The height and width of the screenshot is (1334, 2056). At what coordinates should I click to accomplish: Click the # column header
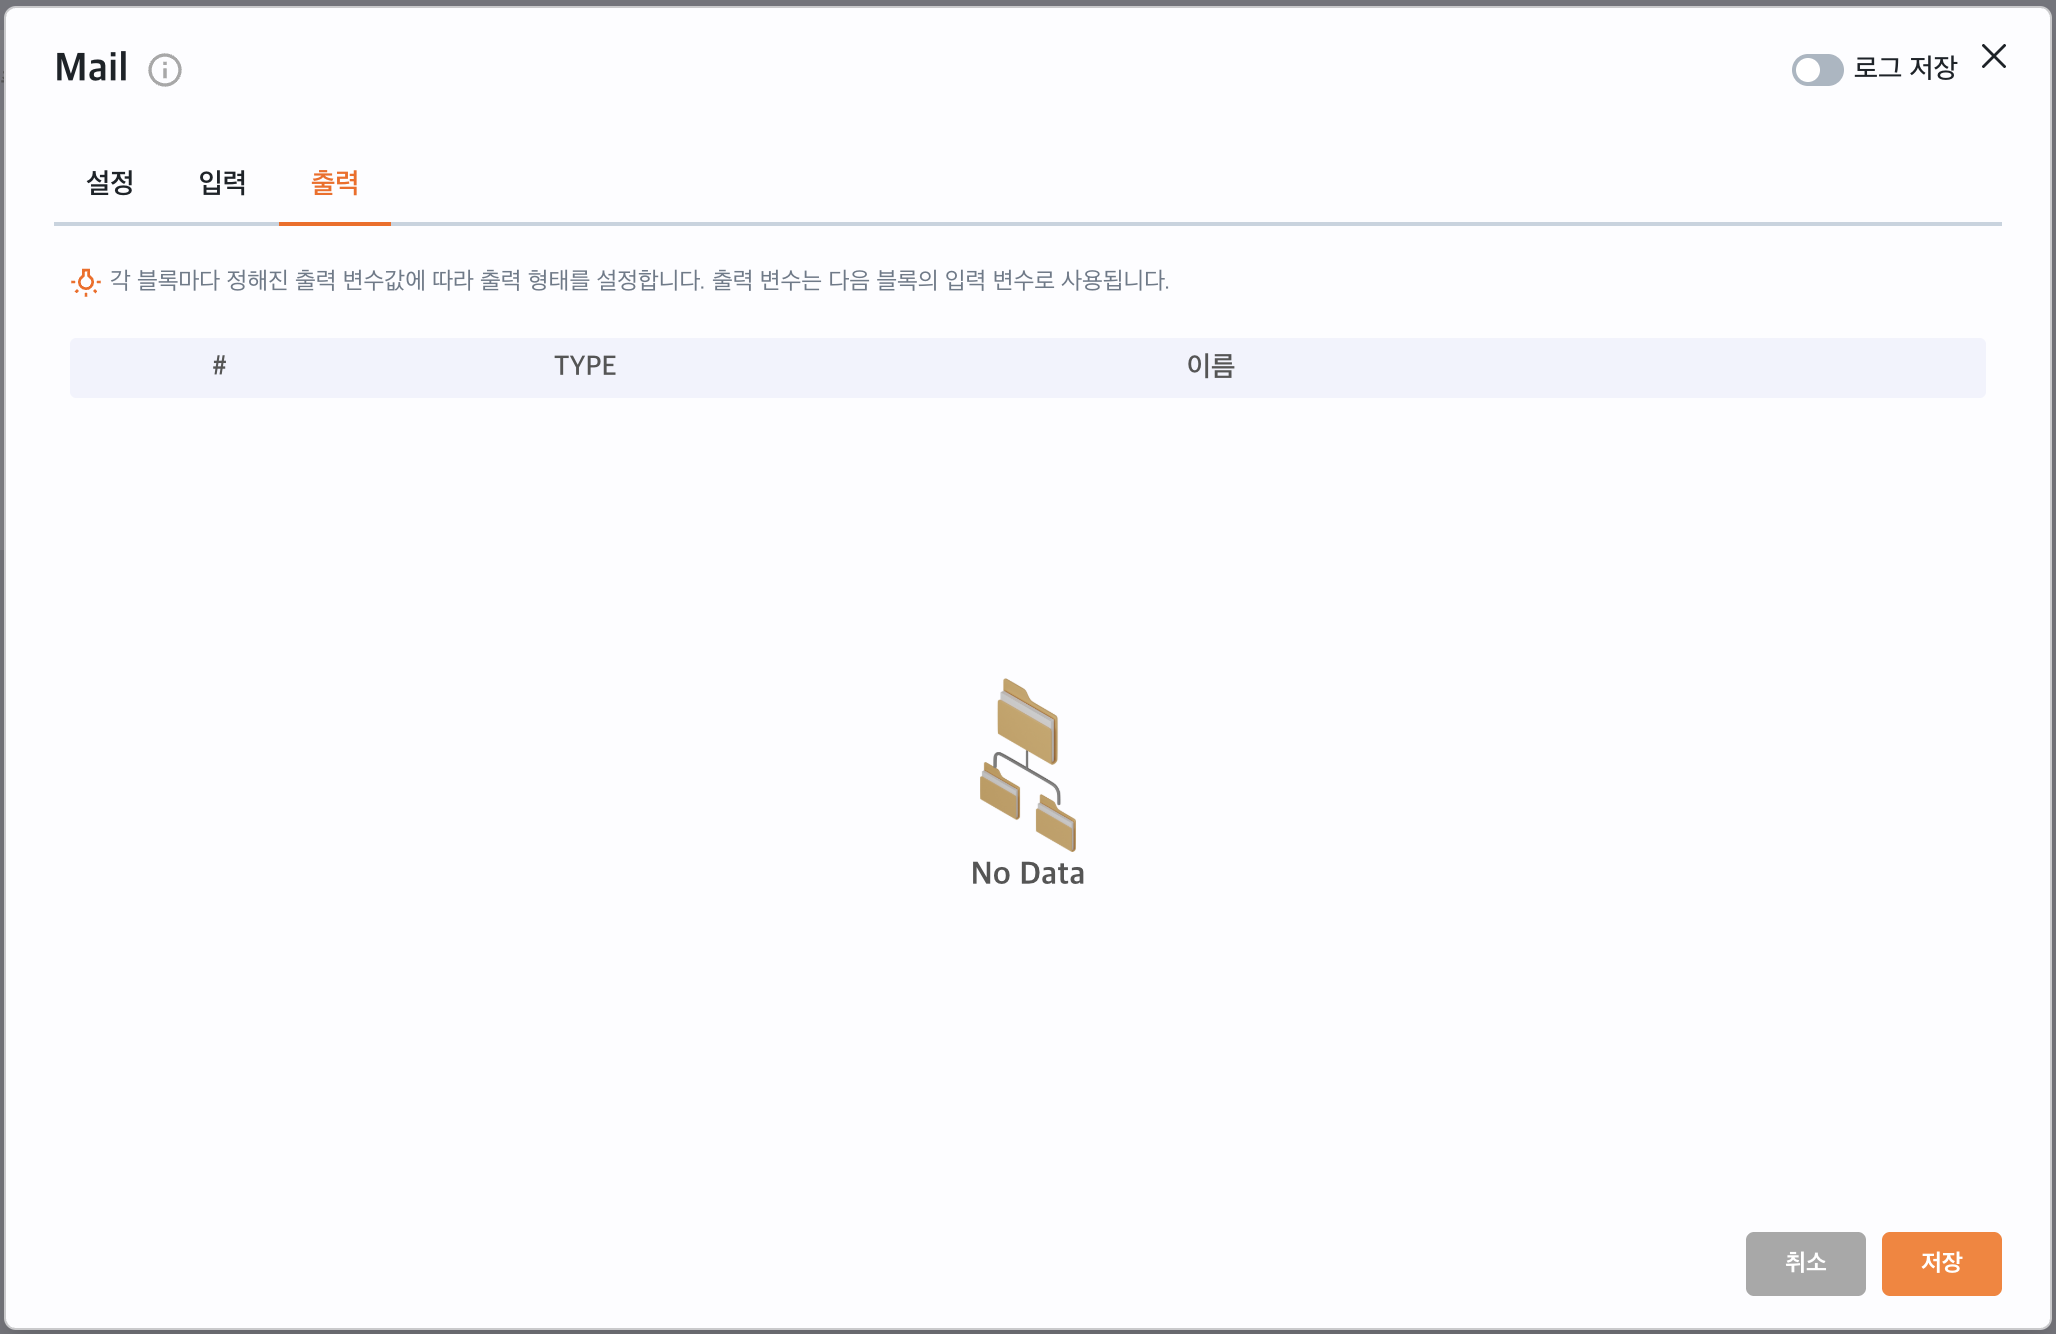pyautogui.click(x=219, y=366)
